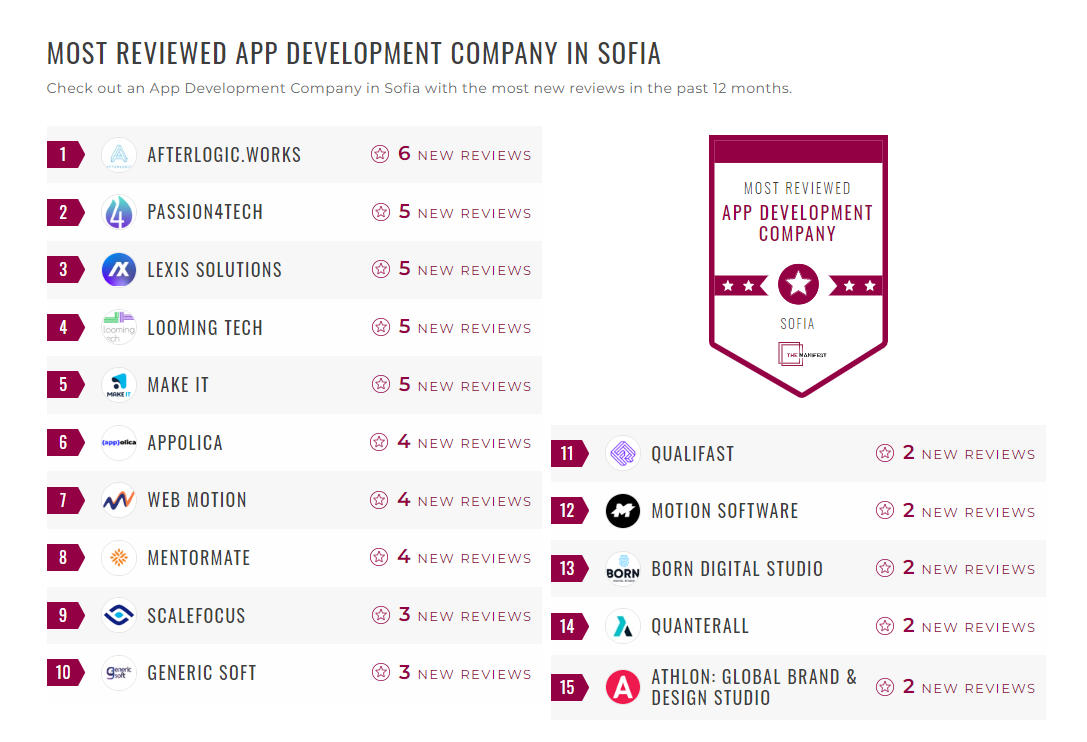This screenshot has height=742, width=1087.
Task: Click the Qualifast purple logo icon
Action: [623, 453]
